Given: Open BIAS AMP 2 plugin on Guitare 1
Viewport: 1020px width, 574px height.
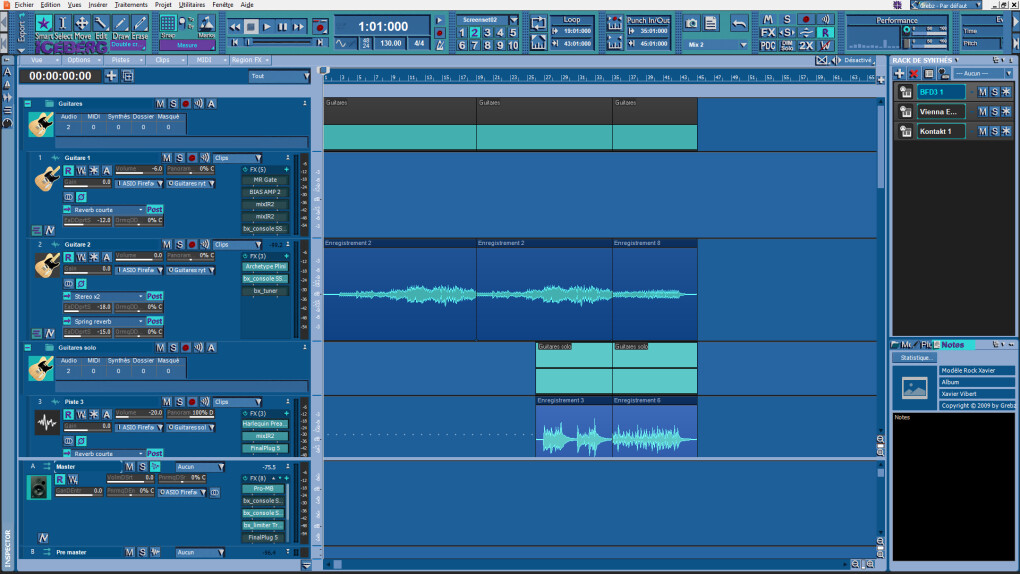Looking at the screenshot, I should pos(265,192).
